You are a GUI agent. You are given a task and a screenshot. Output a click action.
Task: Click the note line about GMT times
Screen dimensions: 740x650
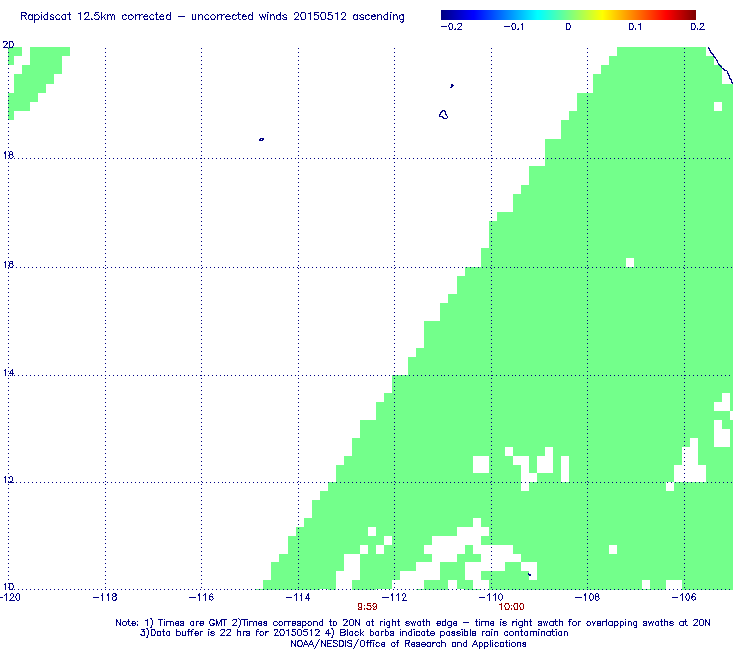click(413, 623)
